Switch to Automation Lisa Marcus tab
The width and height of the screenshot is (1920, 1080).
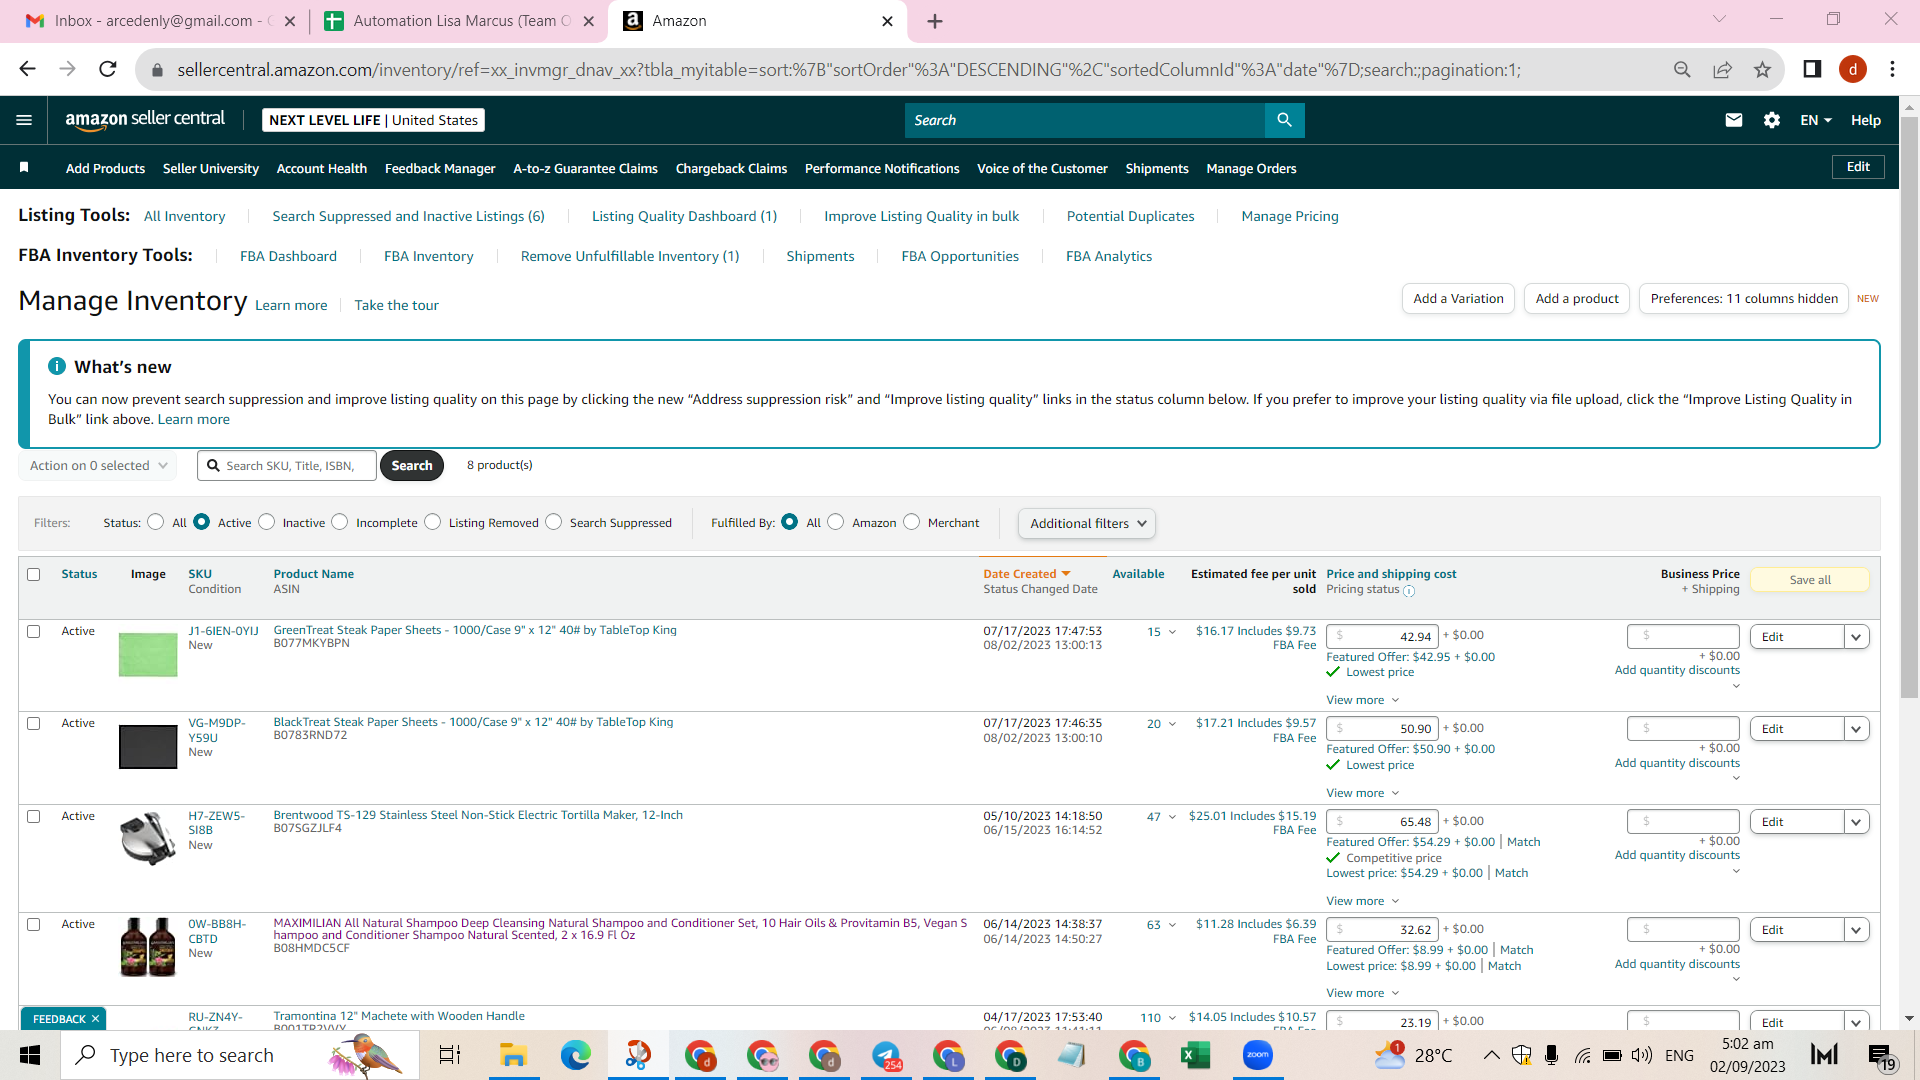click(458, 21)
